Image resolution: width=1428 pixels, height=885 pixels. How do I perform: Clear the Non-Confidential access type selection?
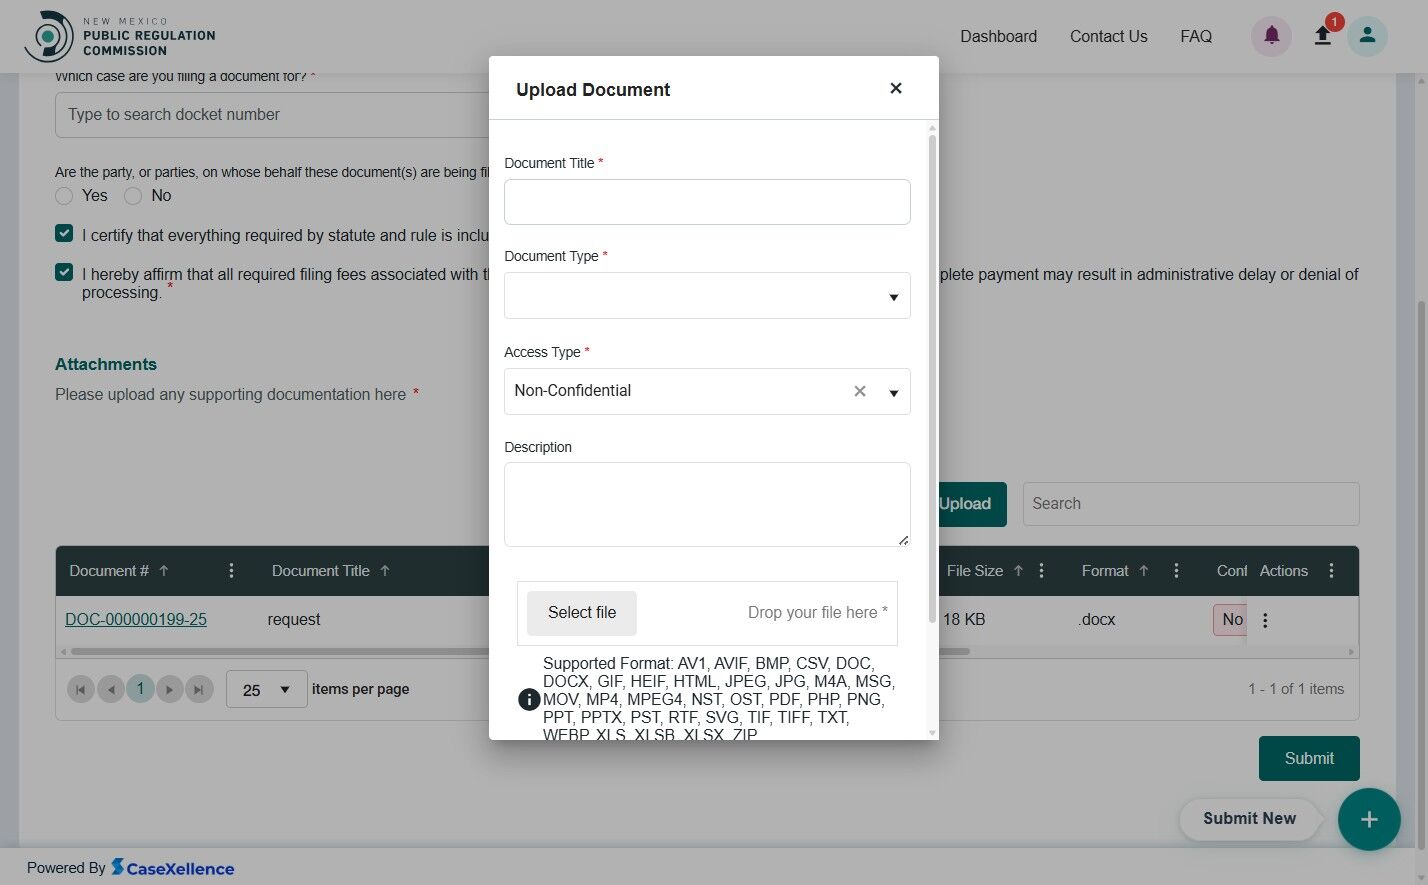point(860,391)
